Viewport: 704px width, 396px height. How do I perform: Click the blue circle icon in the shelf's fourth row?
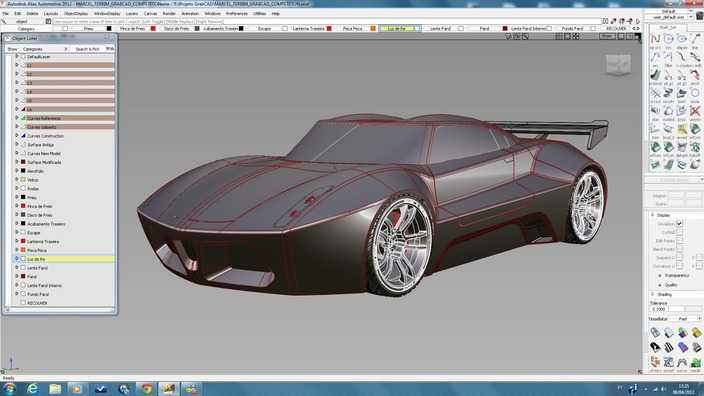pos(695,93)
